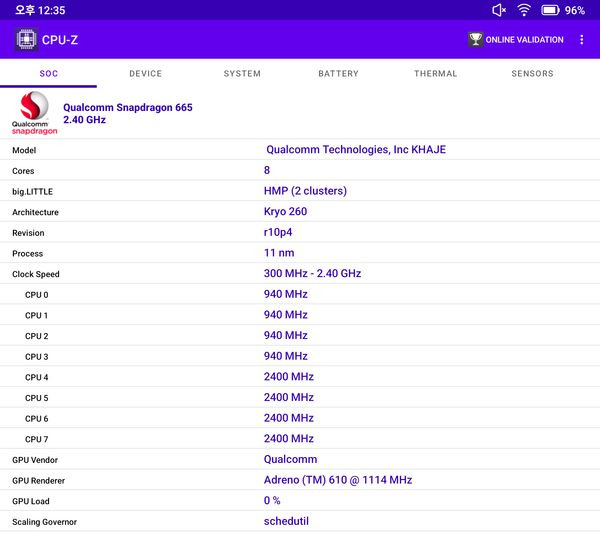The height and width of the screenshot is (544, 600).
Task: Select the CPU 7 row label
Action: coord(37,440)
